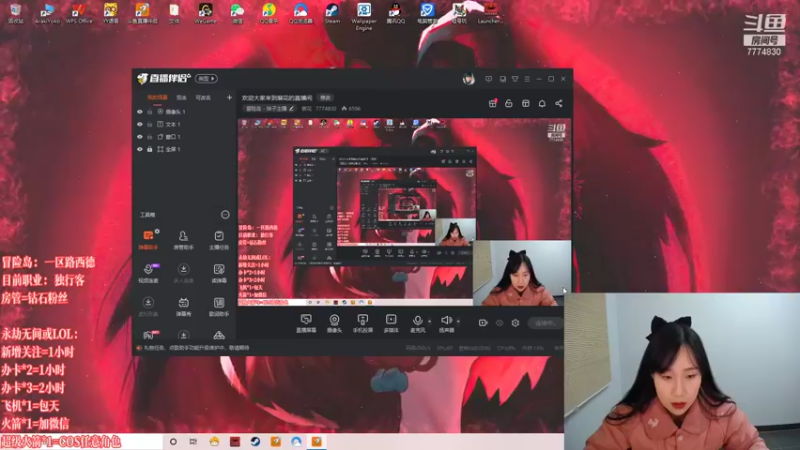Select the second scene tab
Screen dimensions: 800x450
click(182, 97)
